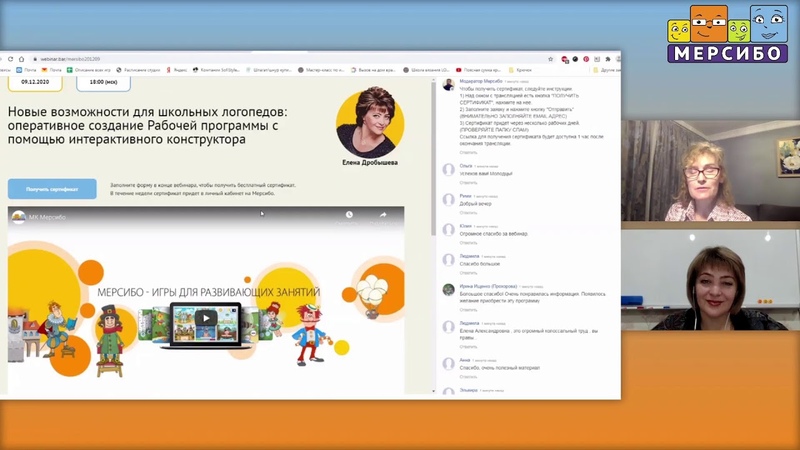Open the 'МК Мерсибо' channel avatar

[x=18, y=217]
